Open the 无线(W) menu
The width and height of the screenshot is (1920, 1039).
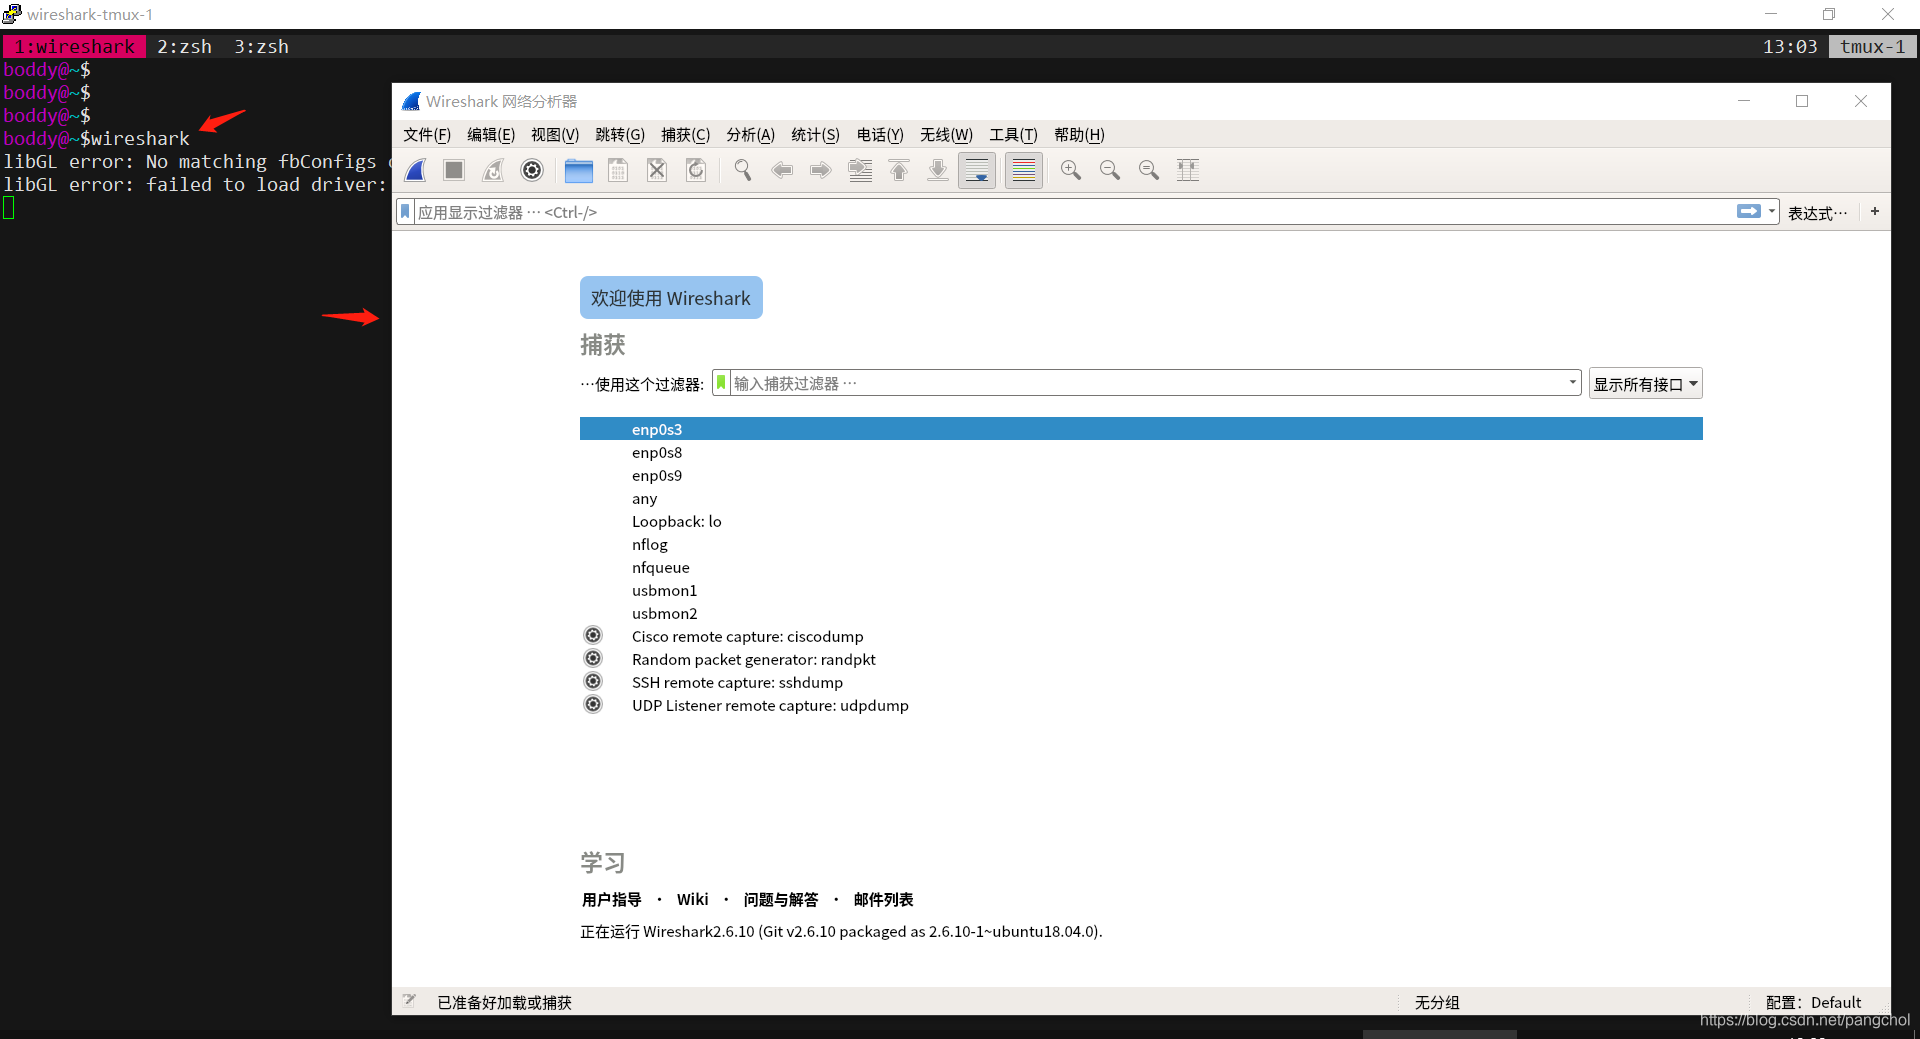[946, 135]
